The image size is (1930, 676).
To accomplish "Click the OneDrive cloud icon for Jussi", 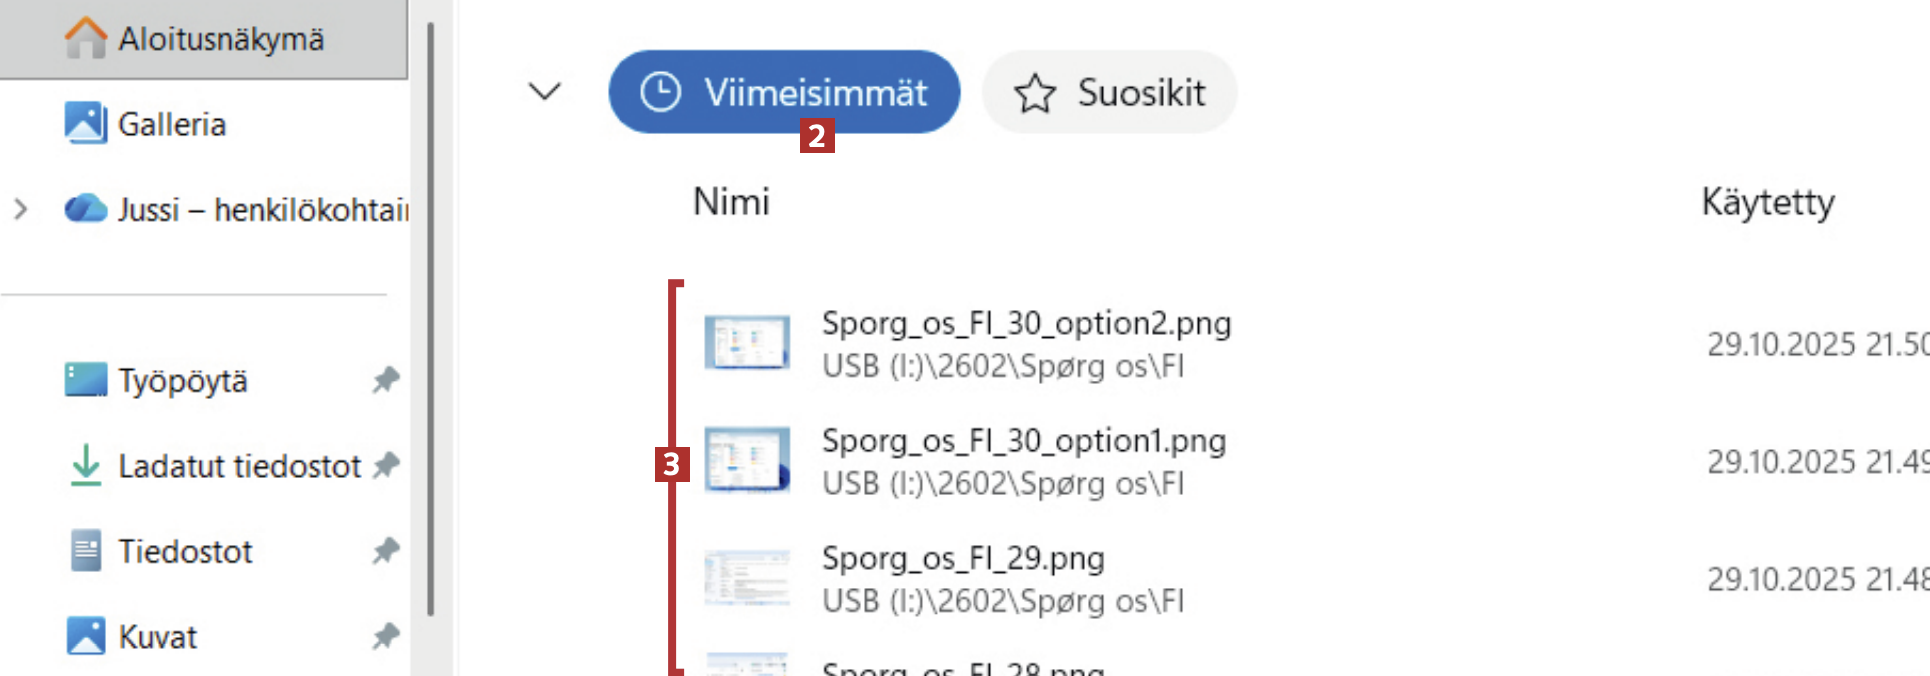I will (86, 209).
